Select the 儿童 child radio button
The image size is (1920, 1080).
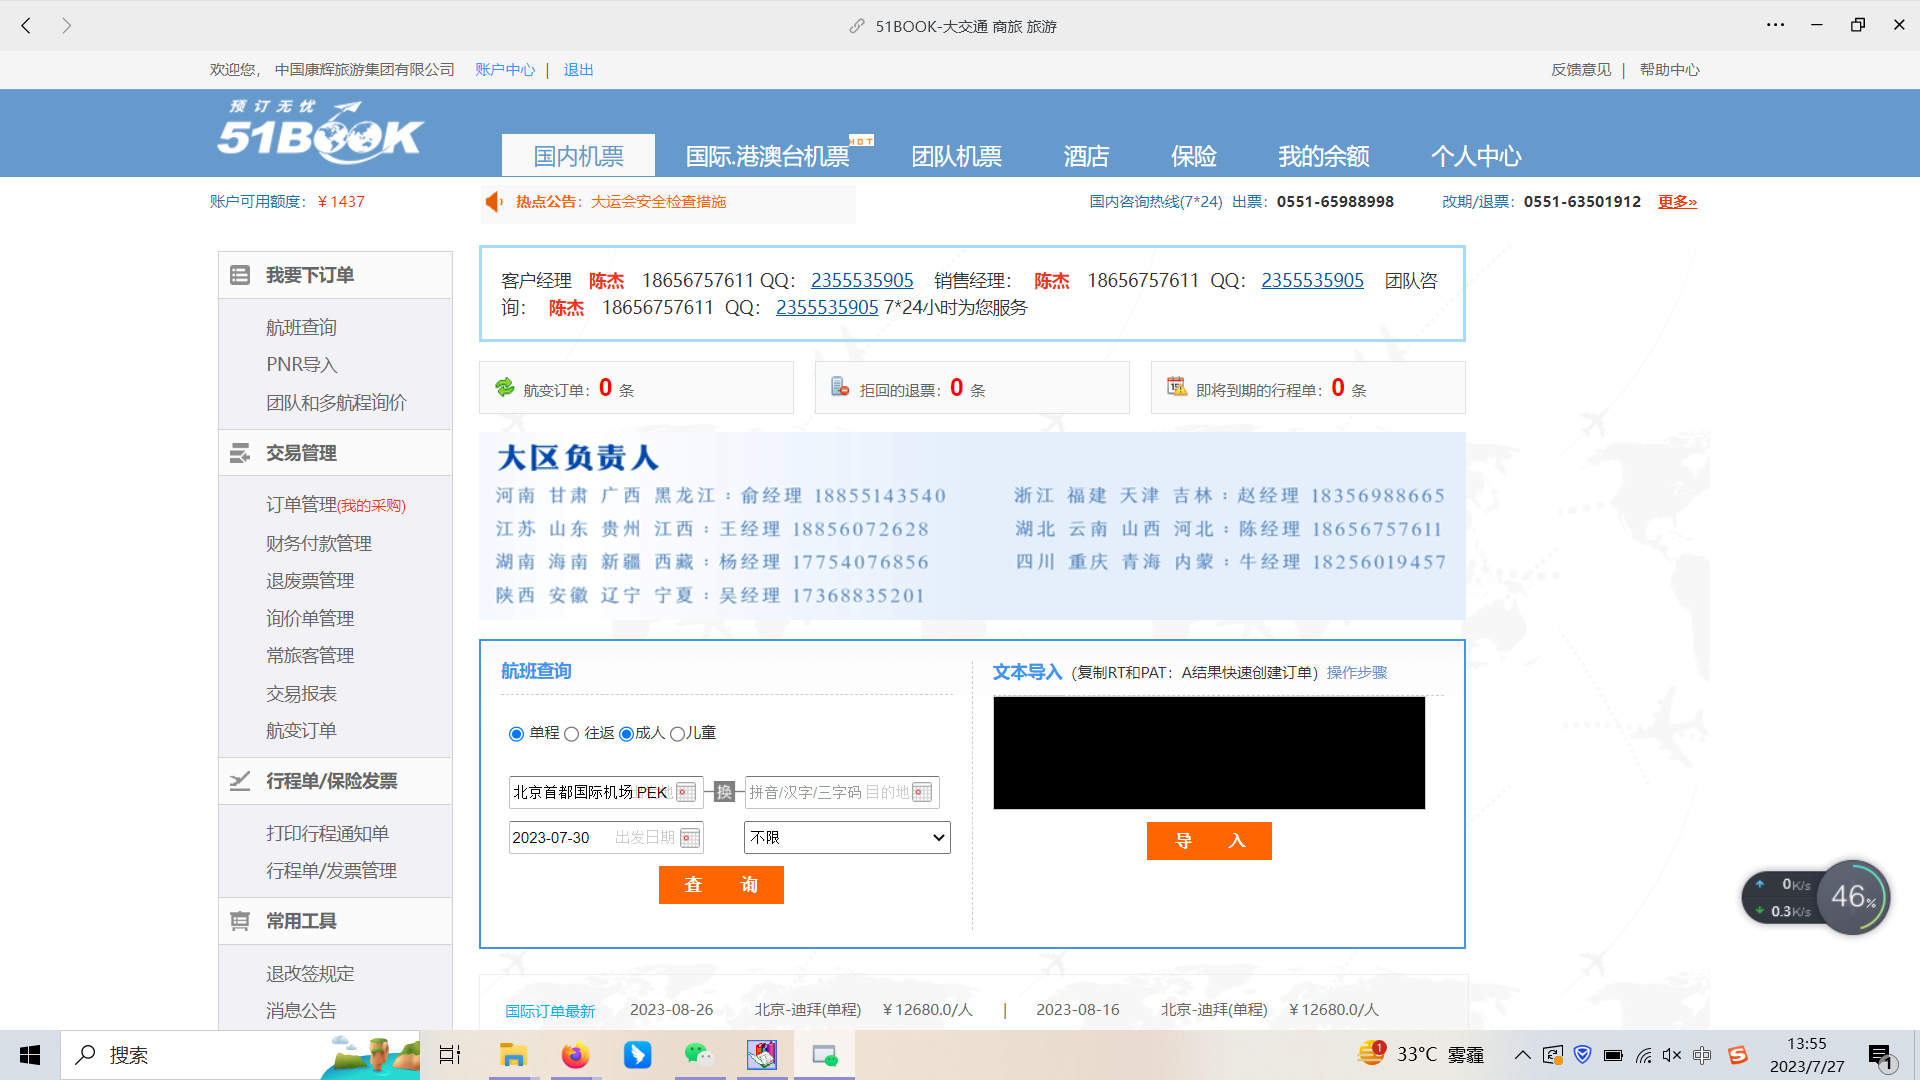click(677, 734)
